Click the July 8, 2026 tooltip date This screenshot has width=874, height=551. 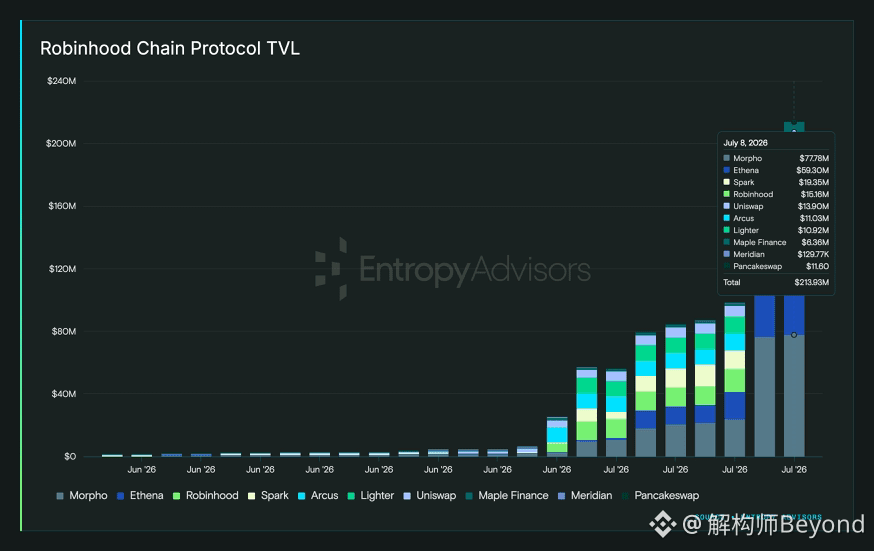tap(745, 143)
